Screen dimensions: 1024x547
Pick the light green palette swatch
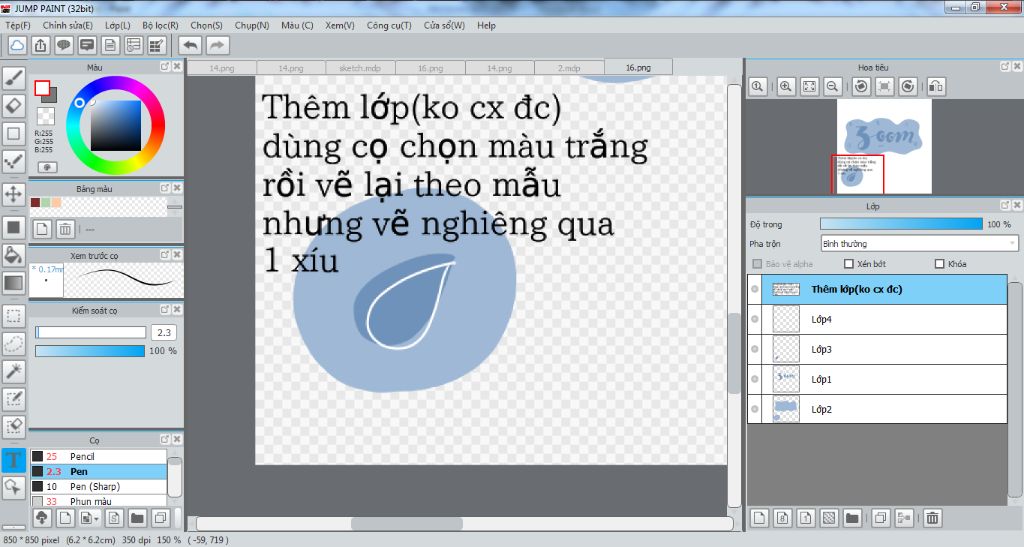46,202
